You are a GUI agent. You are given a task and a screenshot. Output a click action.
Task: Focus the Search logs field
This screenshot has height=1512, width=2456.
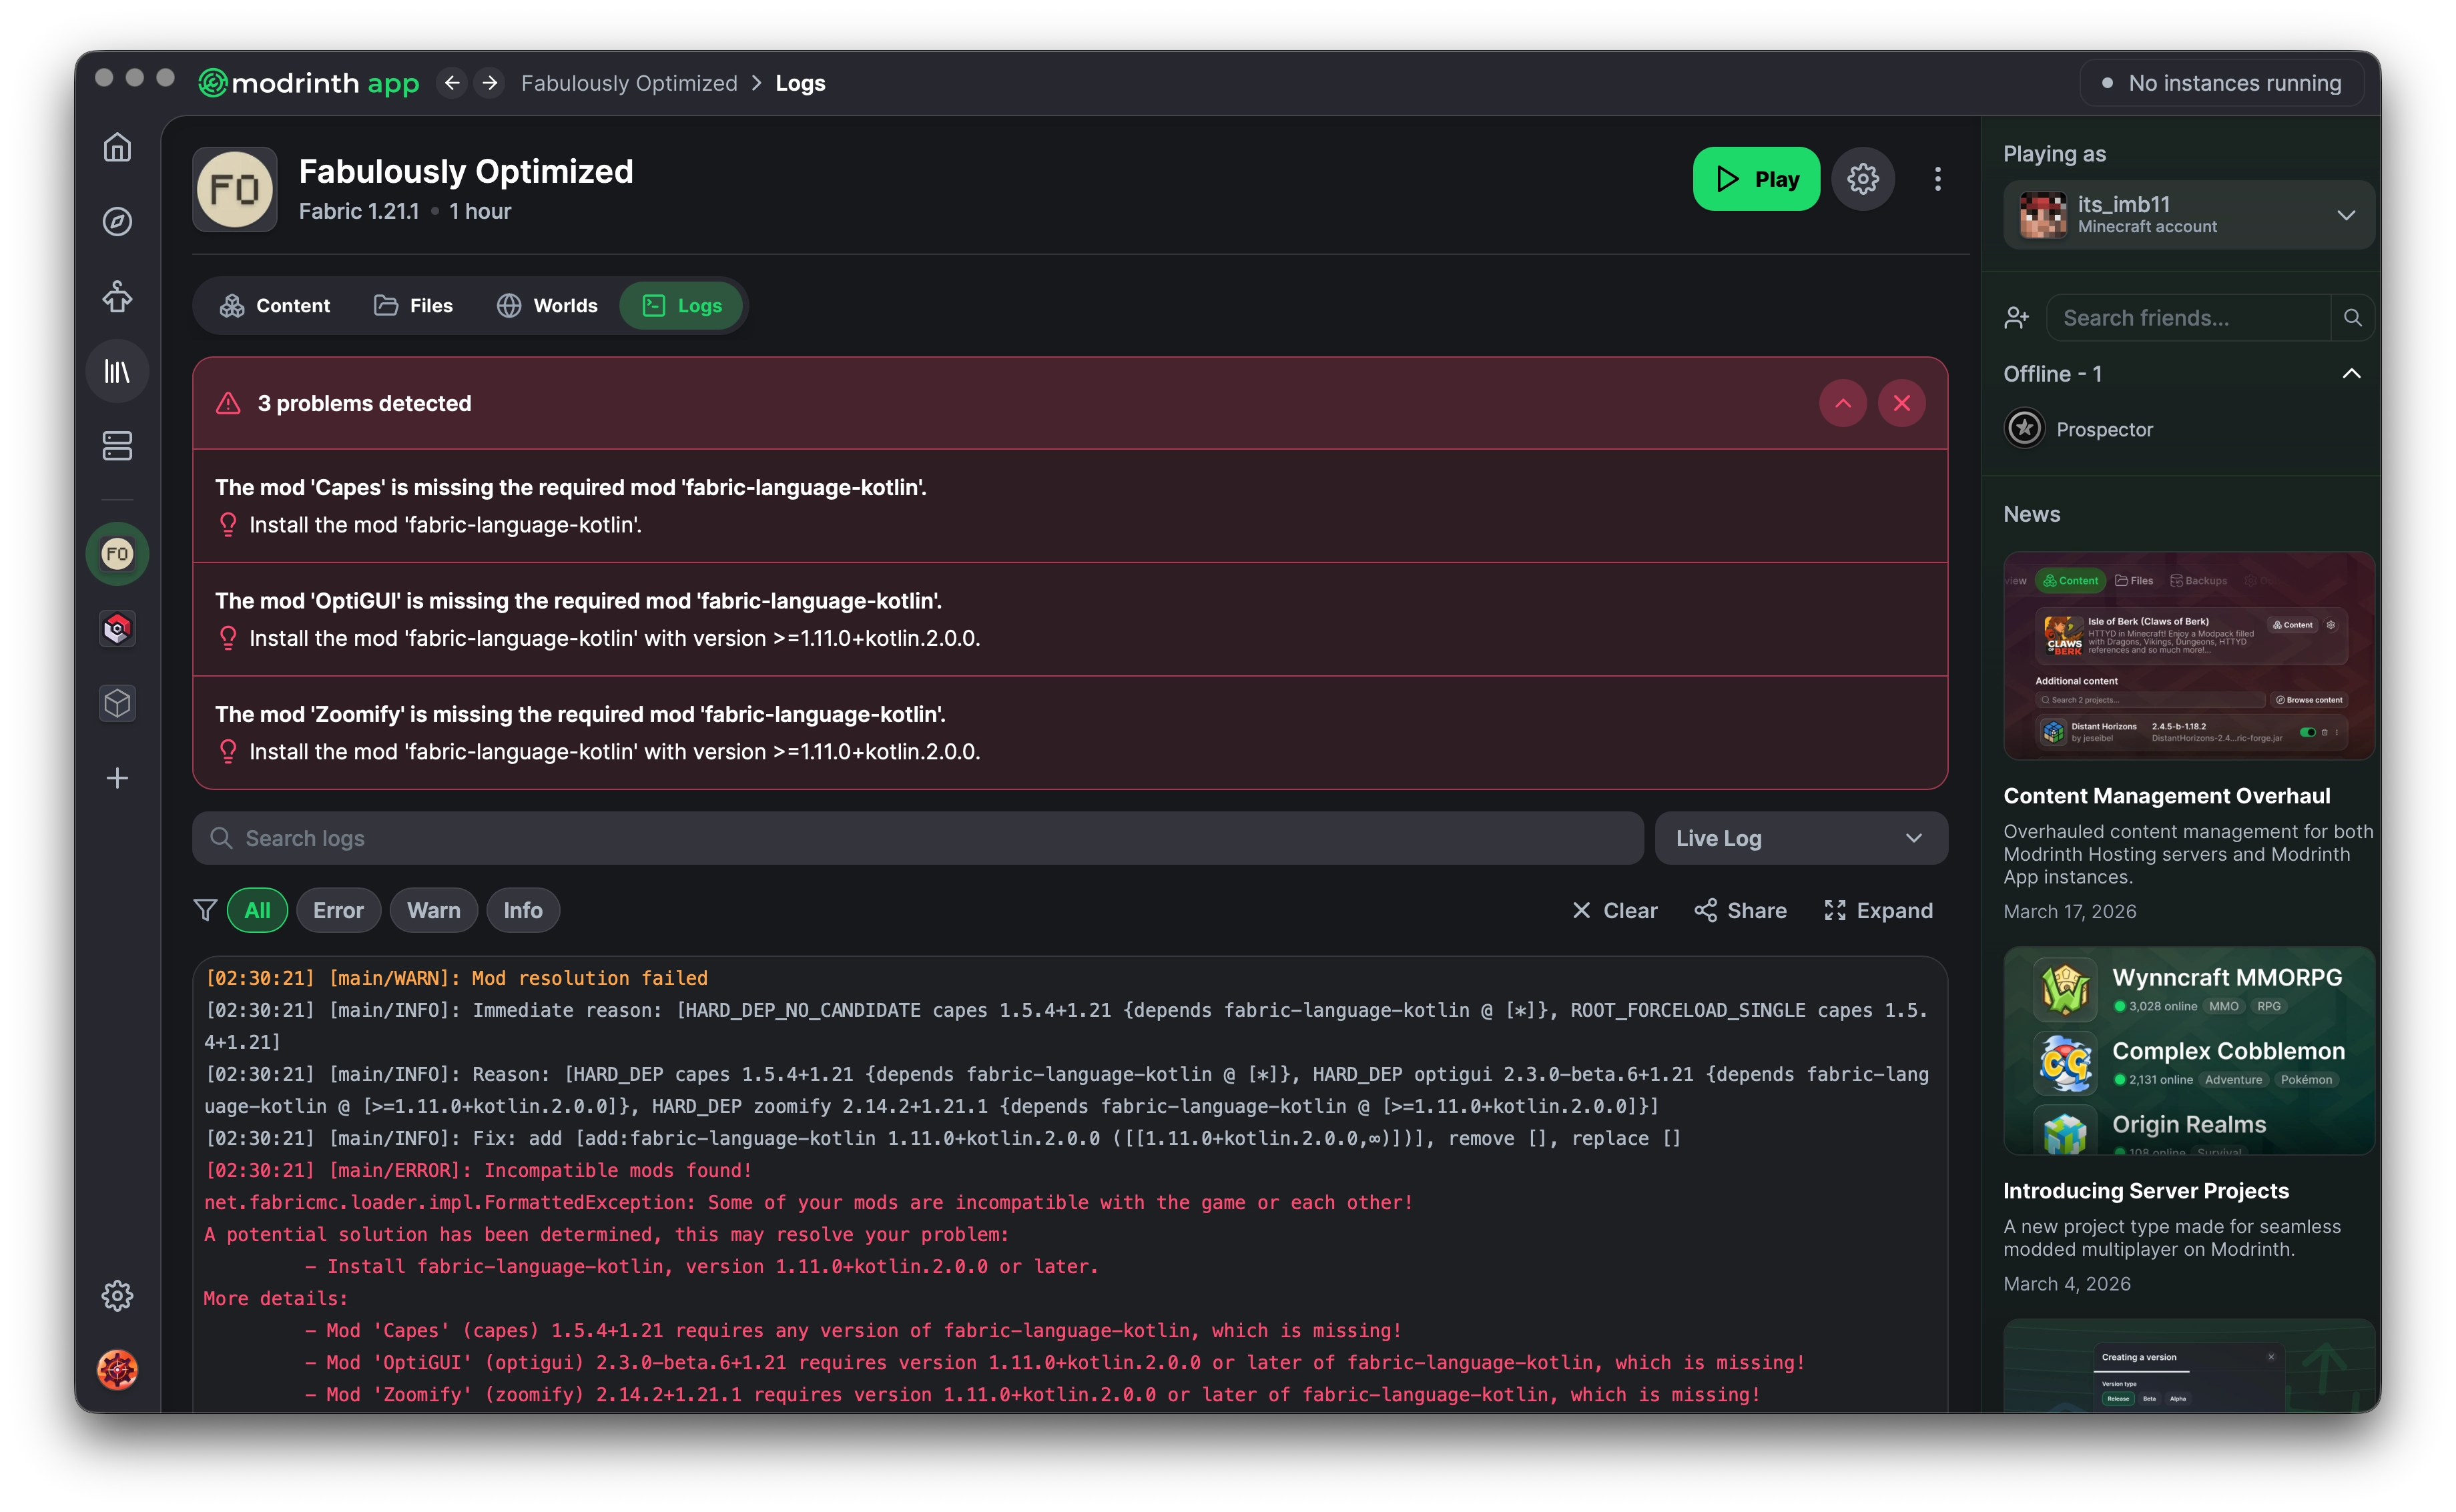tap(918, 838)
